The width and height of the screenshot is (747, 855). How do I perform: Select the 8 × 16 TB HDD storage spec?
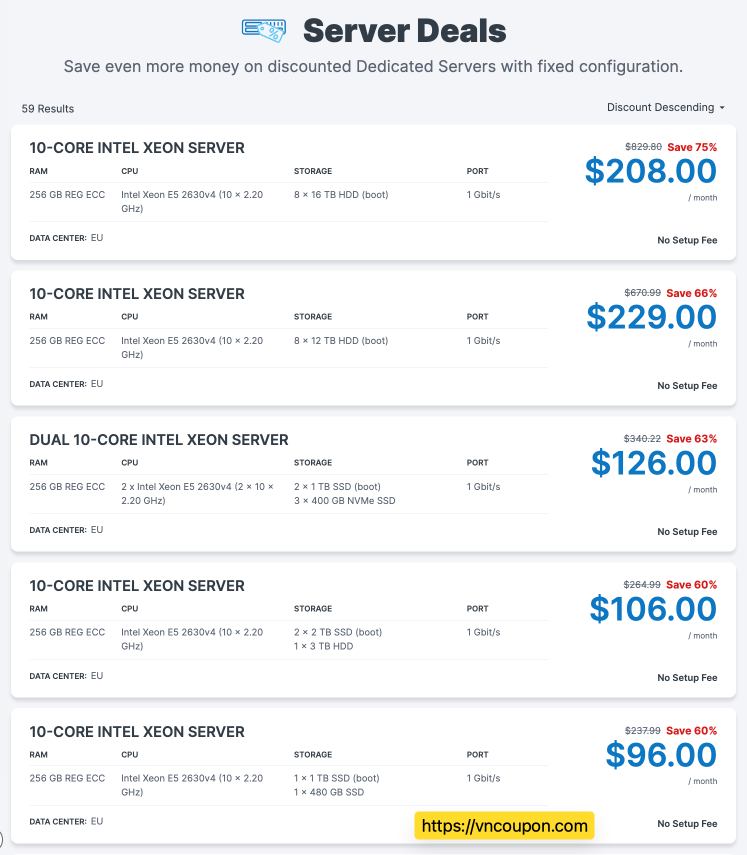click(x=341, y=195)
